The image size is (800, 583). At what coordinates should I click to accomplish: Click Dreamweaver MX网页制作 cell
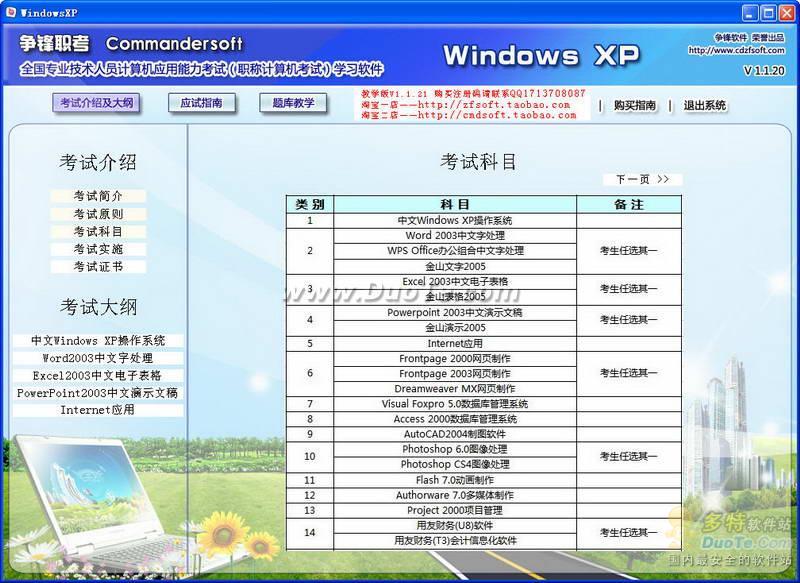click(455, 389)
